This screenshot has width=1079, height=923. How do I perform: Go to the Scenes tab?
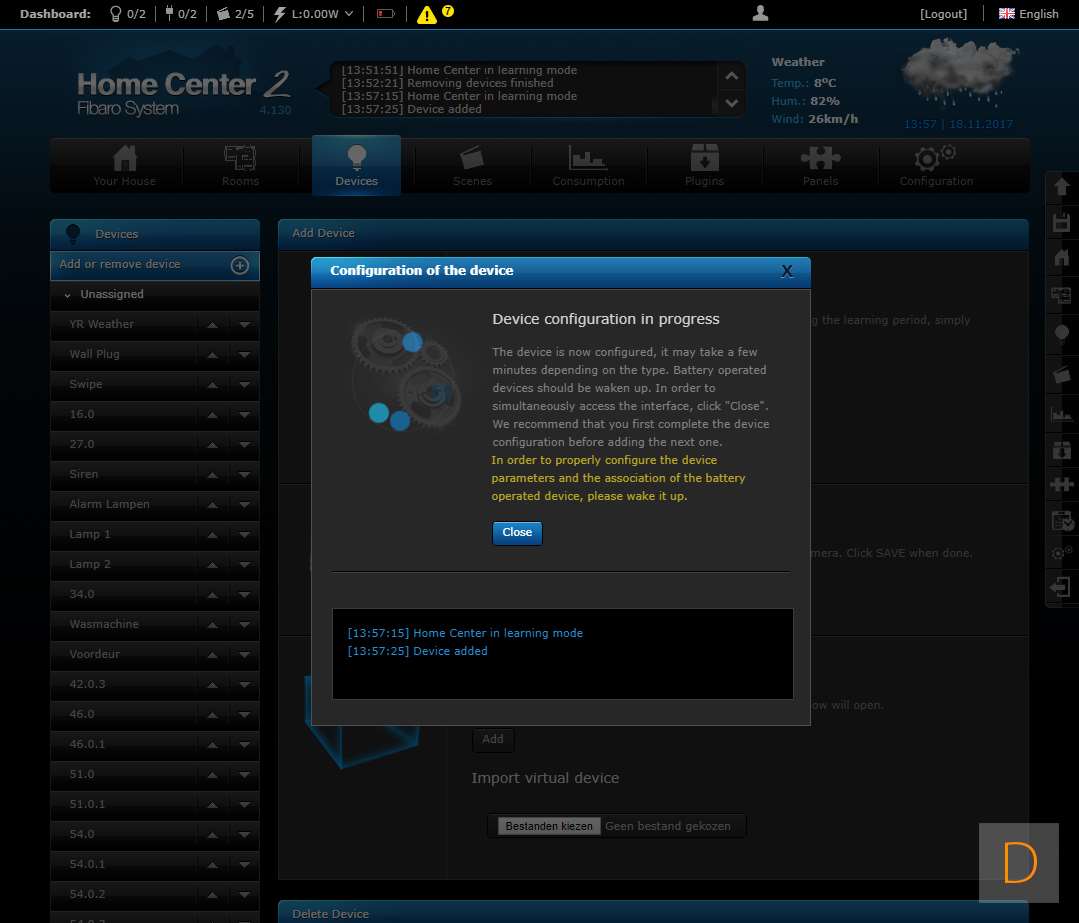pos(472,165)
